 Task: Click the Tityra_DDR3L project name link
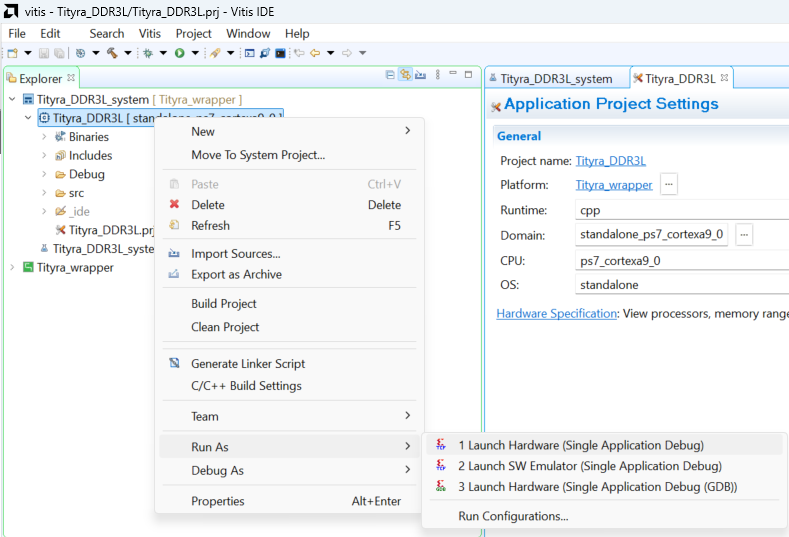[610, 160]
